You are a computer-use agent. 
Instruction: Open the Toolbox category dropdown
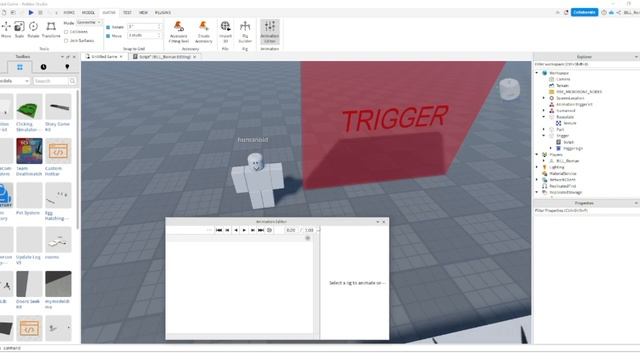(x=15, y=81)
